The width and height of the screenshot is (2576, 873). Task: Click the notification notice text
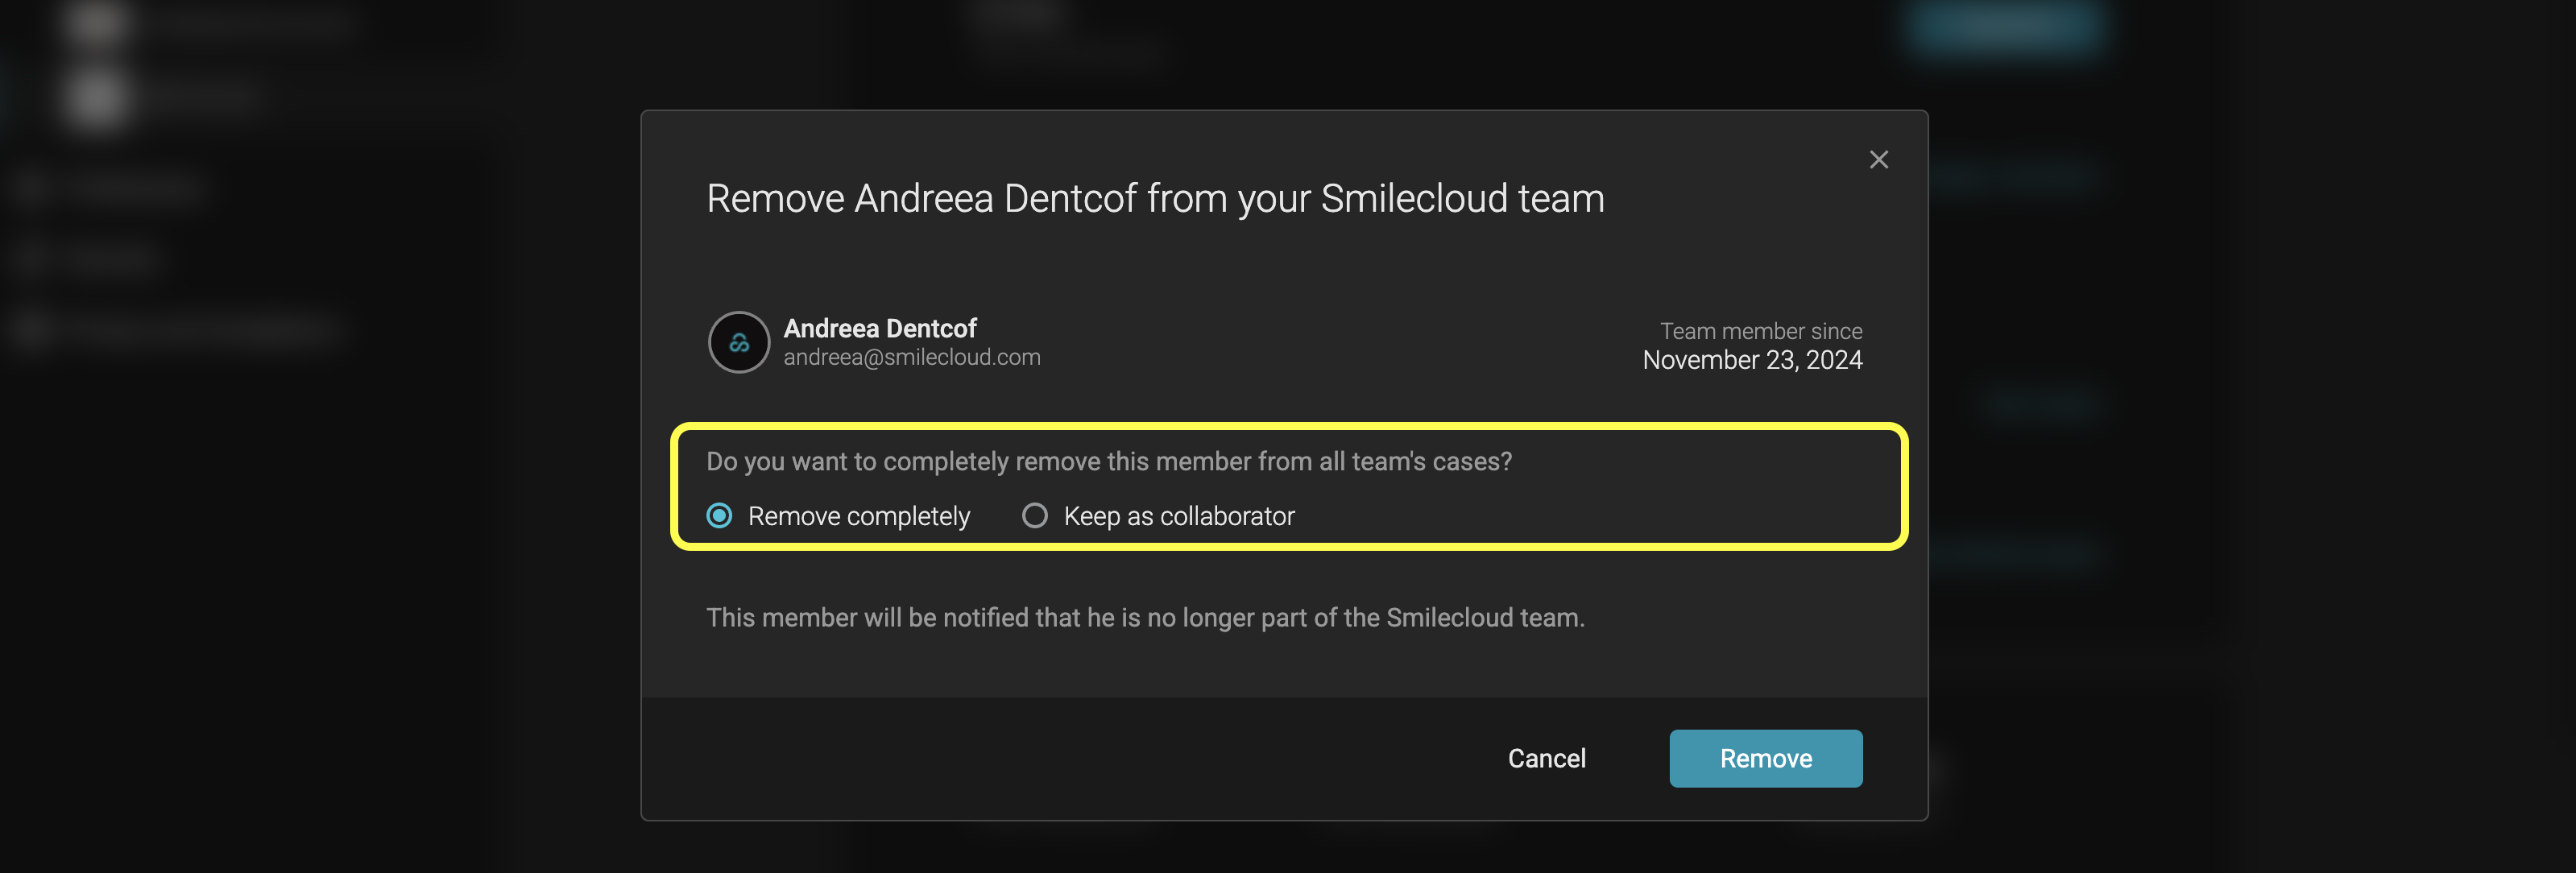[x=1145, y=617]
